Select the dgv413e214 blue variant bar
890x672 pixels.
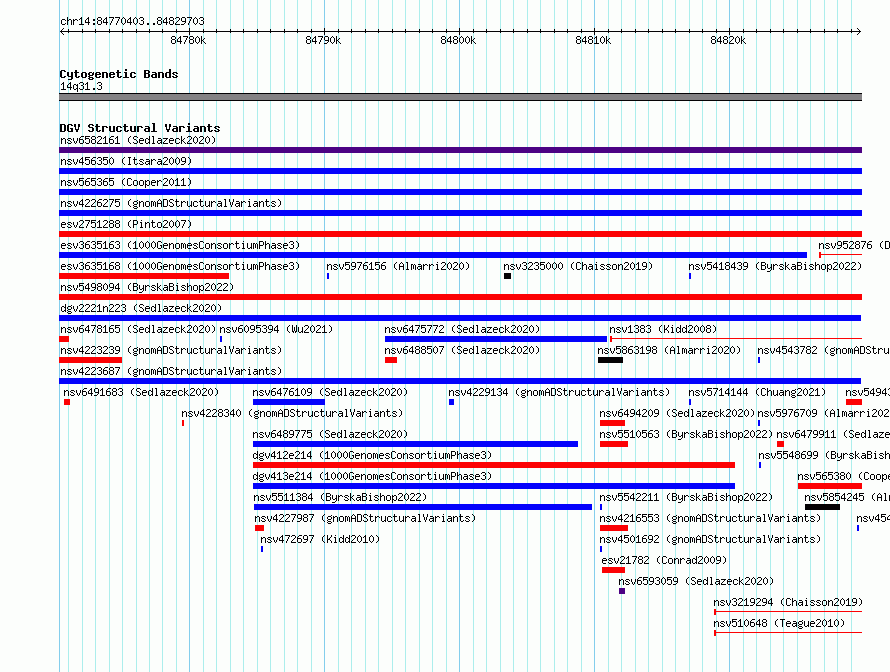click(494, 486)
